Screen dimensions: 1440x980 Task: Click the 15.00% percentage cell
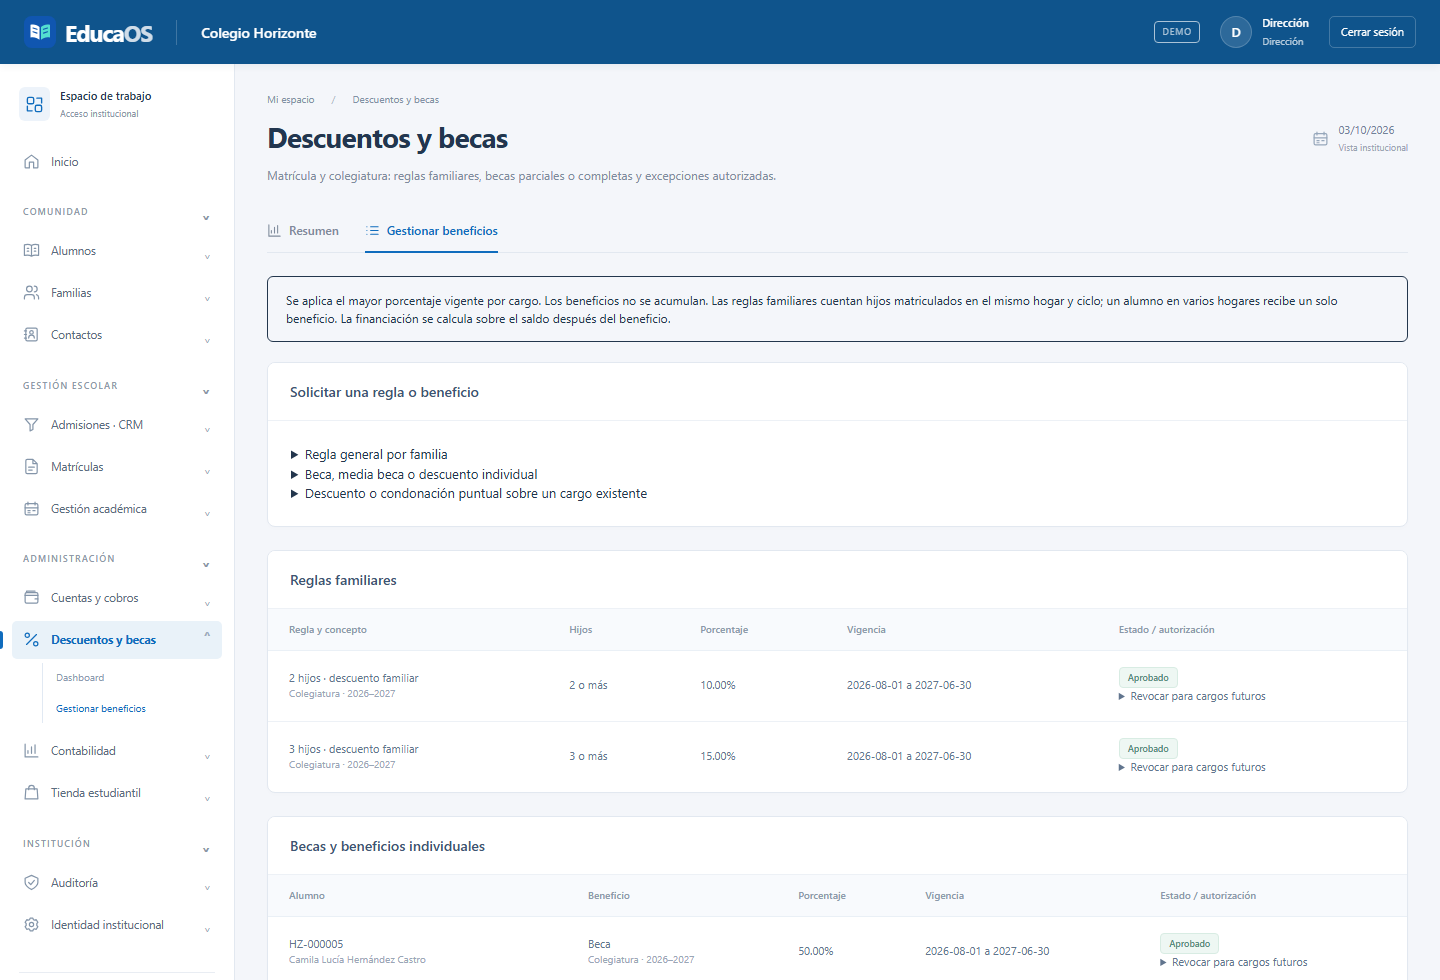(718, 757)
